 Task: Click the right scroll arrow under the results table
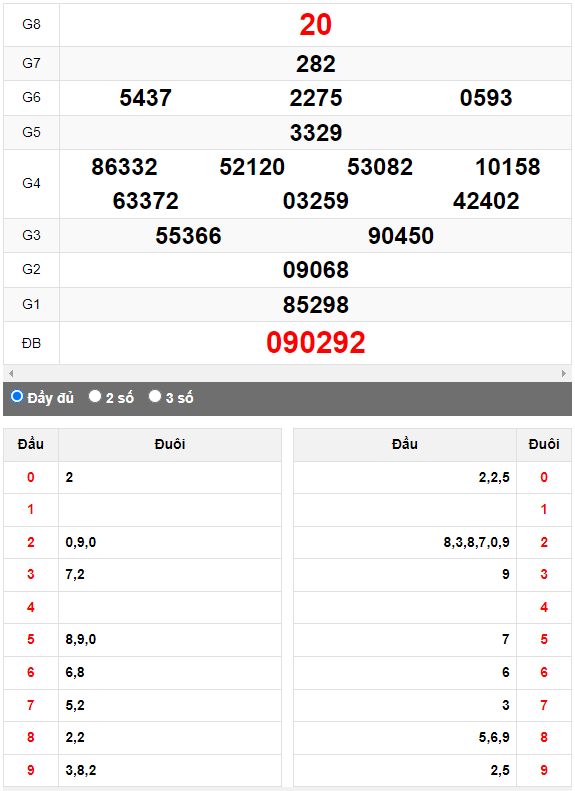pos(564,373)
